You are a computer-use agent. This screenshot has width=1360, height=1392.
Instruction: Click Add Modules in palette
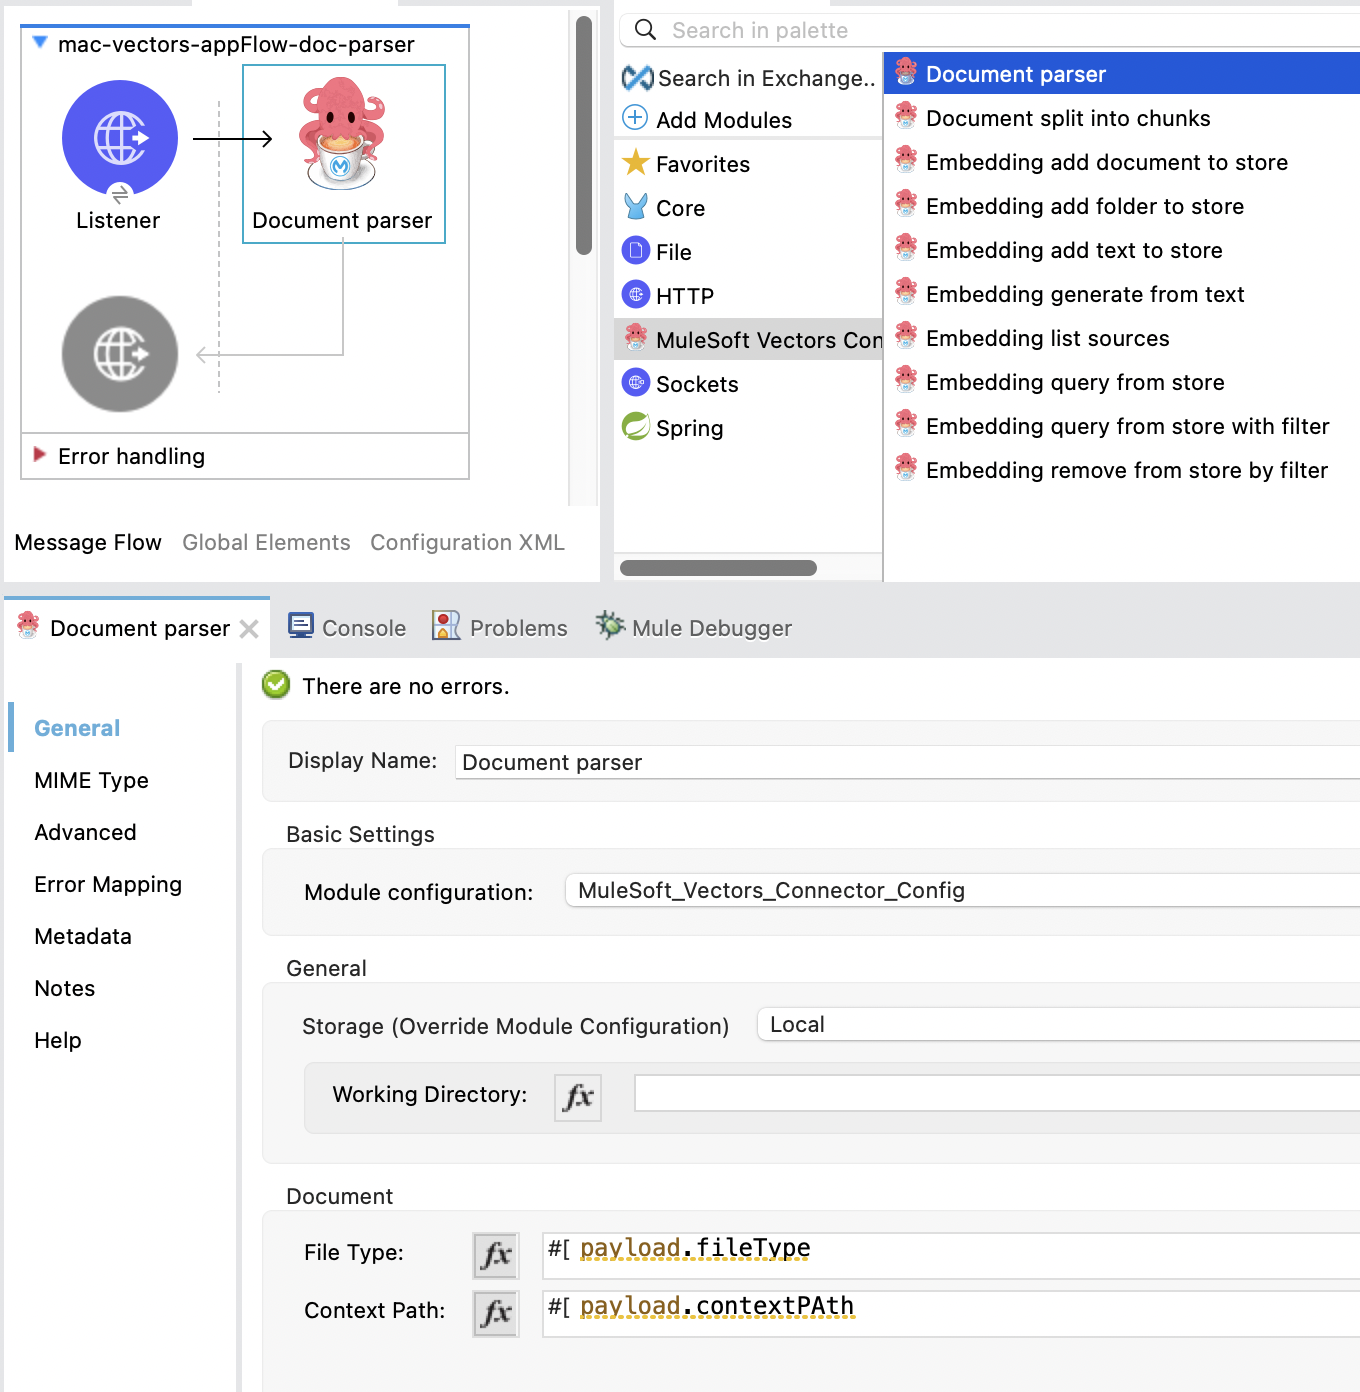pyautogui.click(x=707, y=120)
